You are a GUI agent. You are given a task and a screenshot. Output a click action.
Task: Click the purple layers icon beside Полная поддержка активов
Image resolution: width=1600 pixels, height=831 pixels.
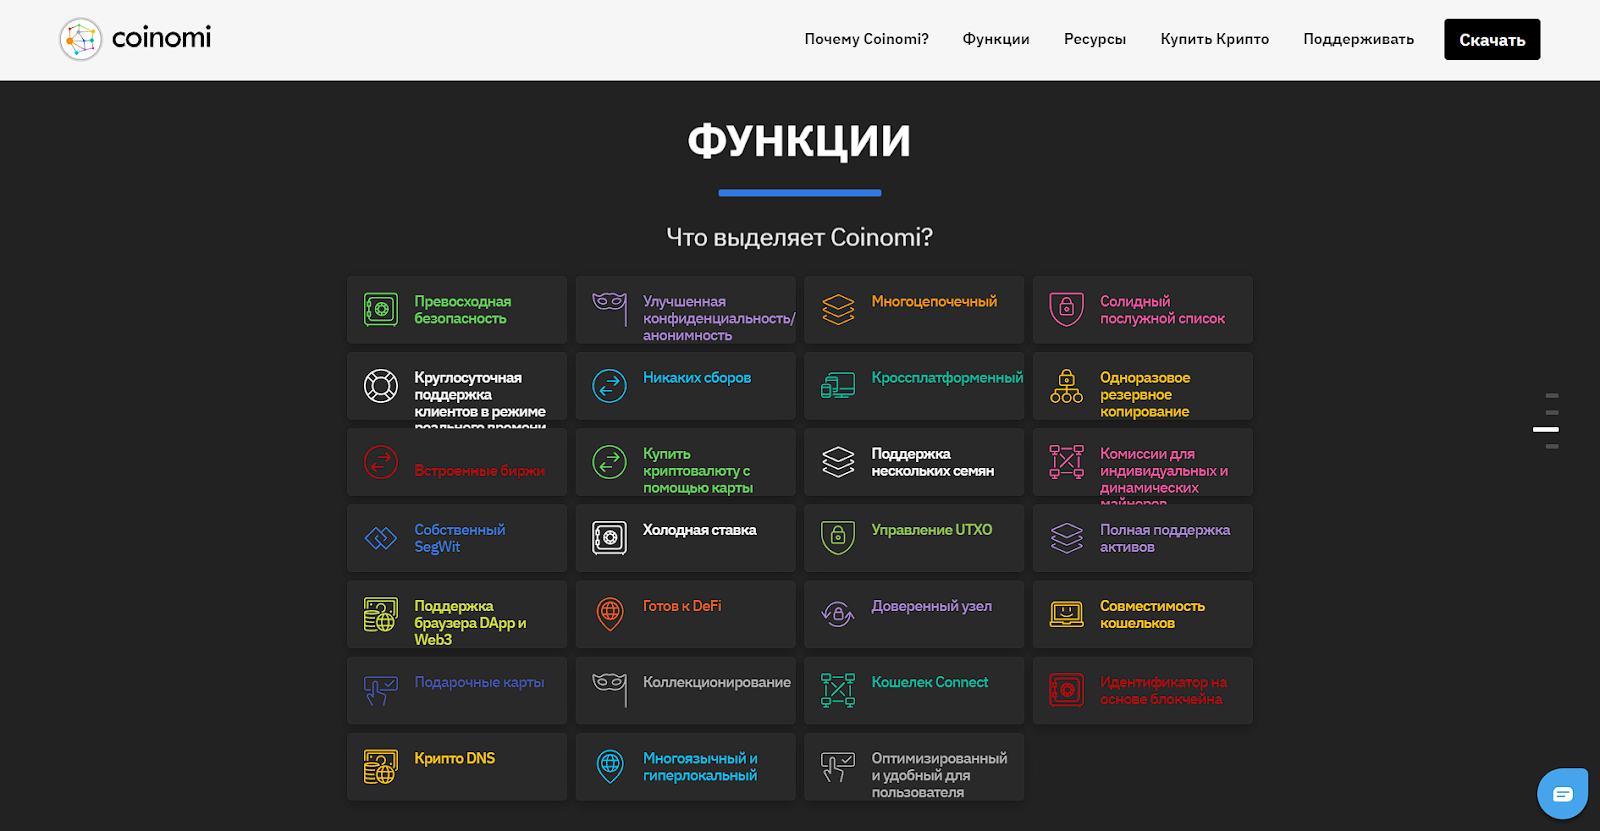(x=1067, y=538)
